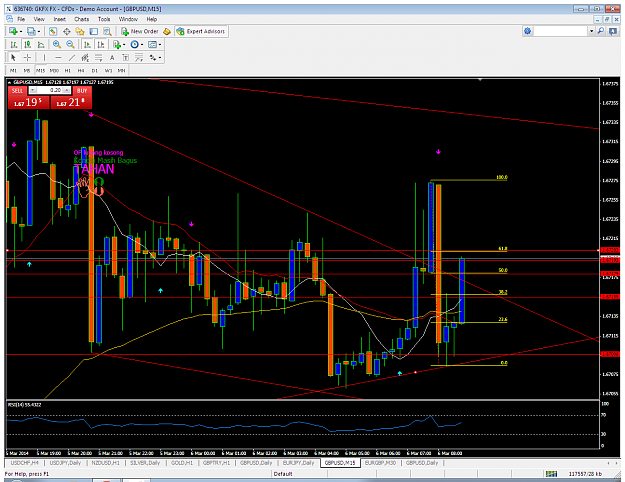The width and height of the screenshot is (625, 482).
Task: Switch chart to Line Chart mode
Action: pos(41,44)
